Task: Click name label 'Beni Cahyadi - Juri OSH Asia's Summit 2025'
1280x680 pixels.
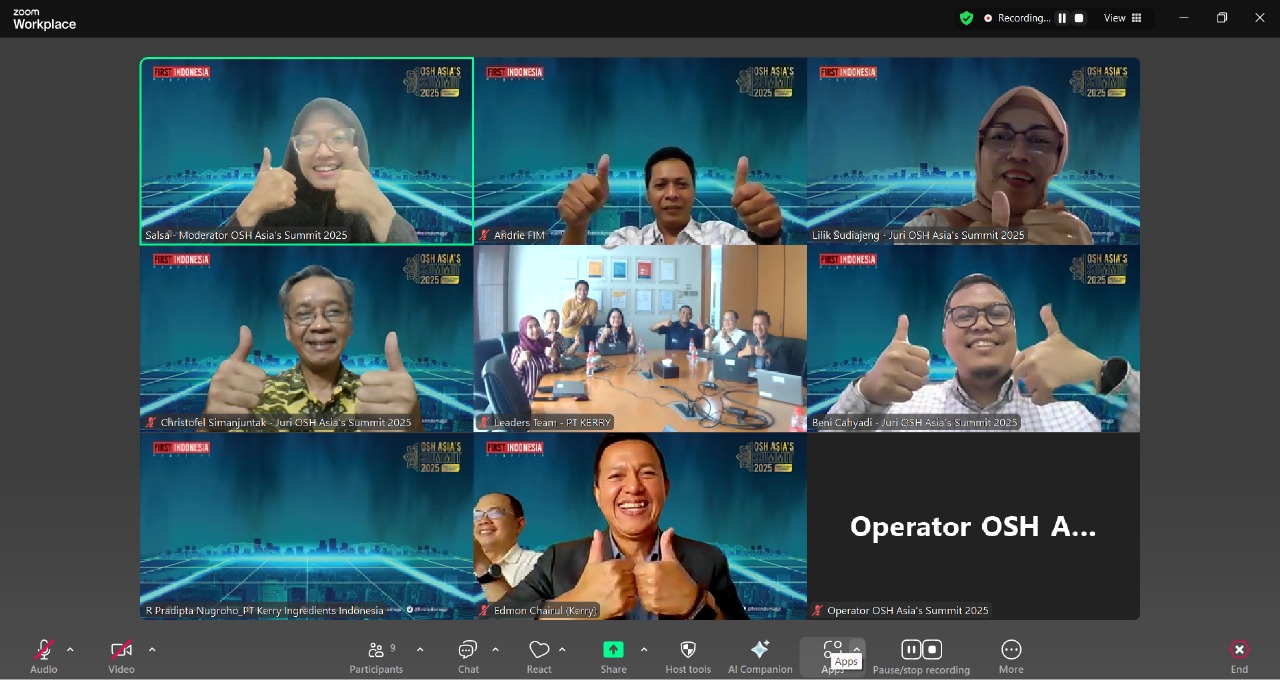Action: (x=914, y=423)
